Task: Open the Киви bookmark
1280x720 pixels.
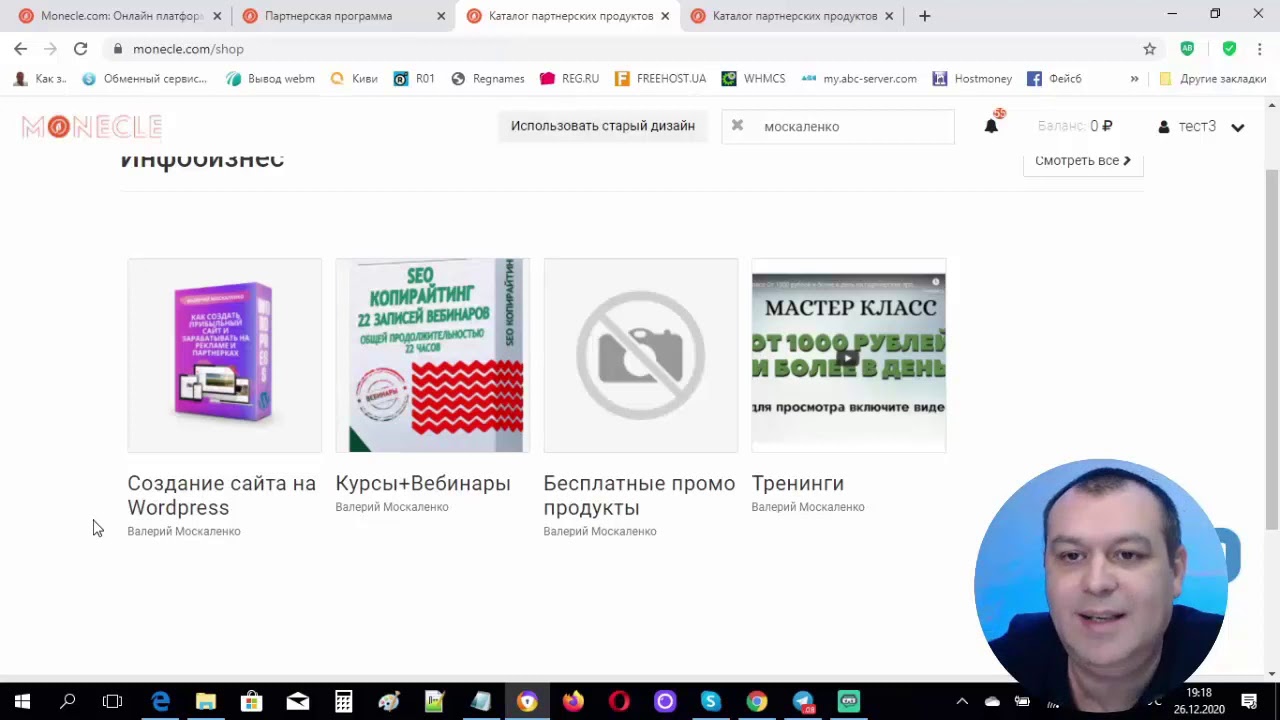Action: click(354, 78)
